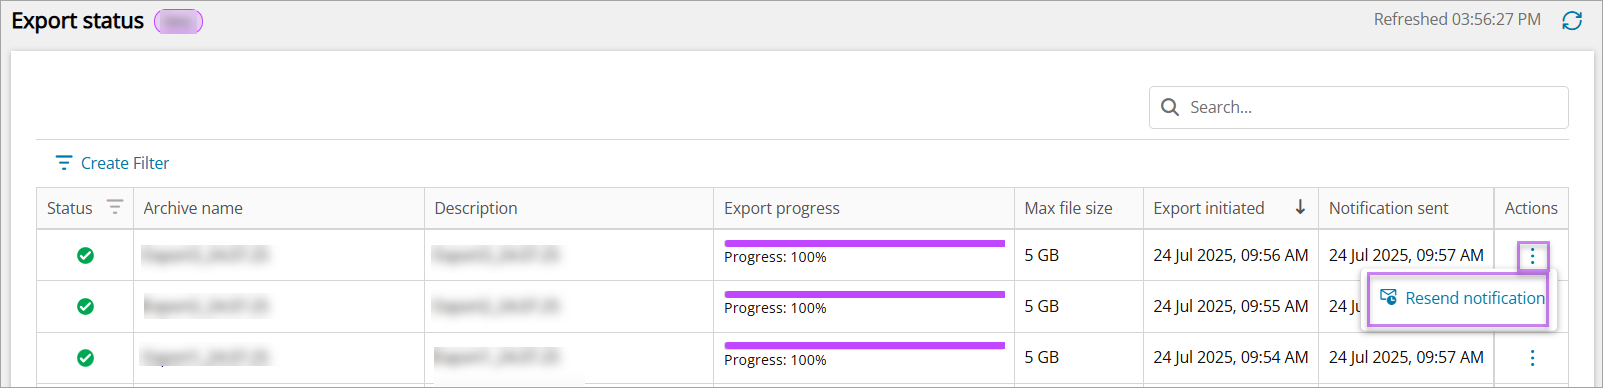Click the green check status of the first export

(86, 255)
